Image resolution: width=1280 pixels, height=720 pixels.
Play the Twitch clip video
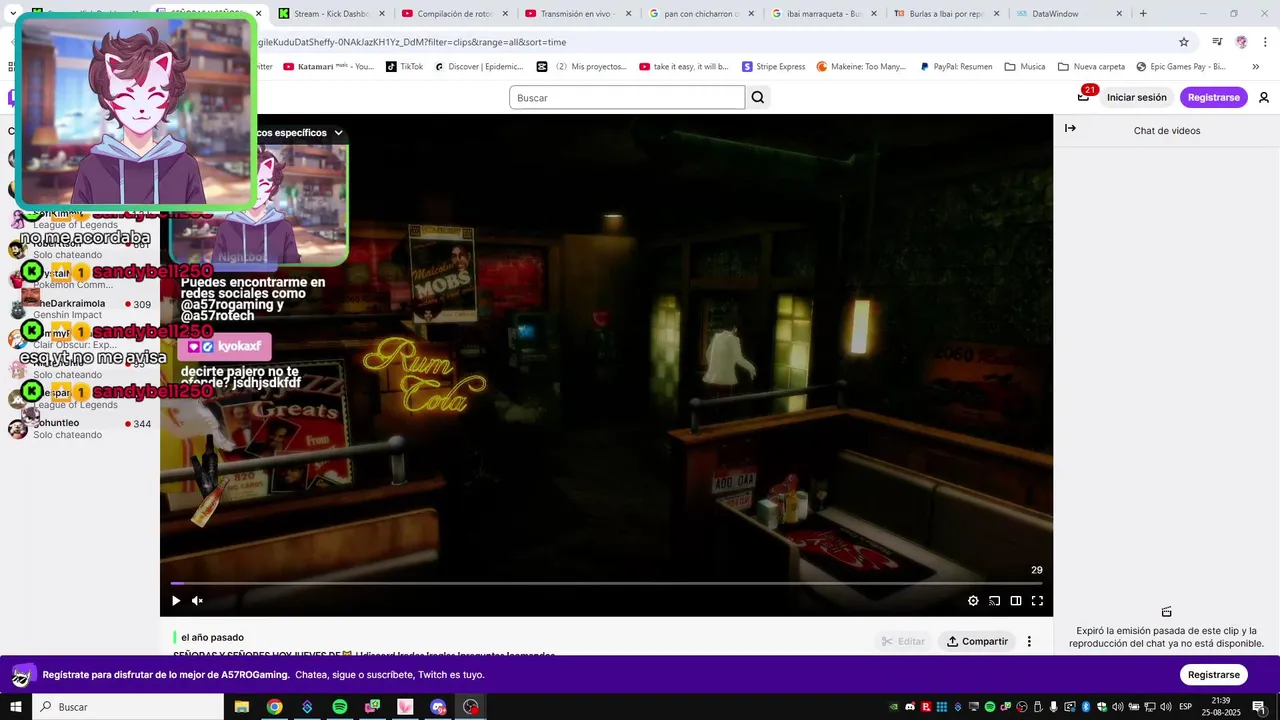pos(176,601)
